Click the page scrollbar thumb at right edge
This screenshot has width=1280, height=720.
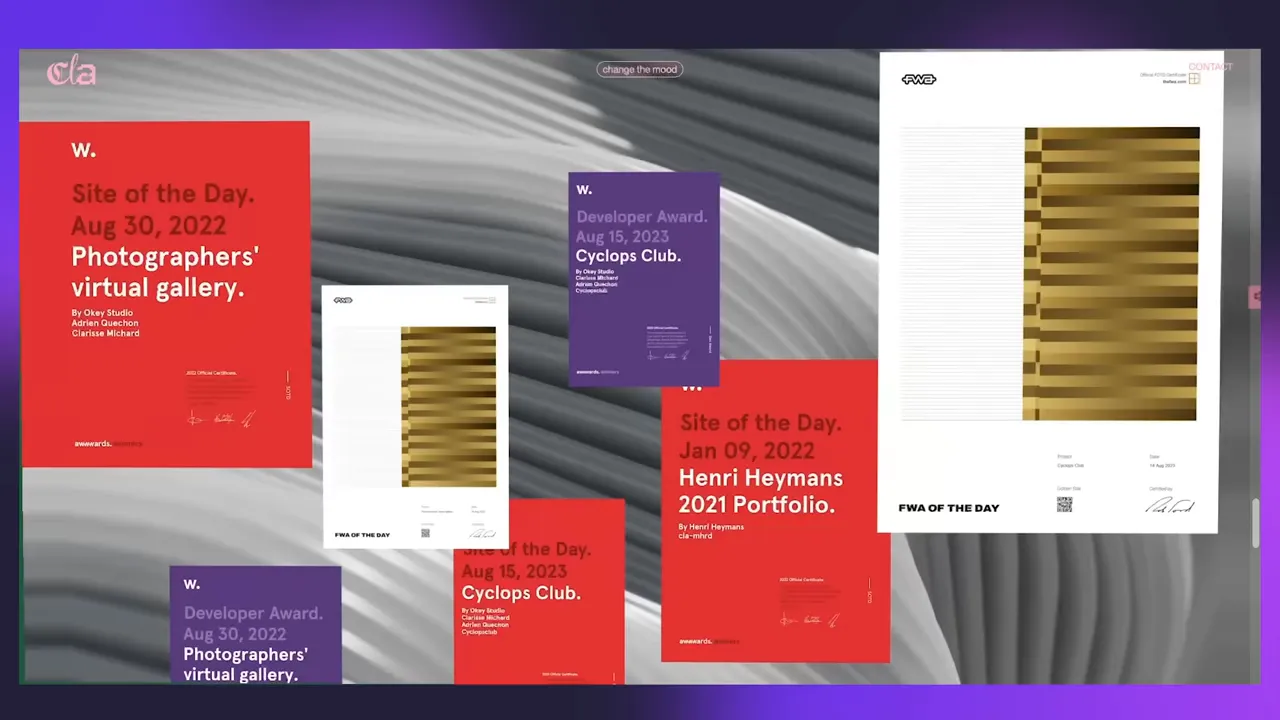(1256, 522)
